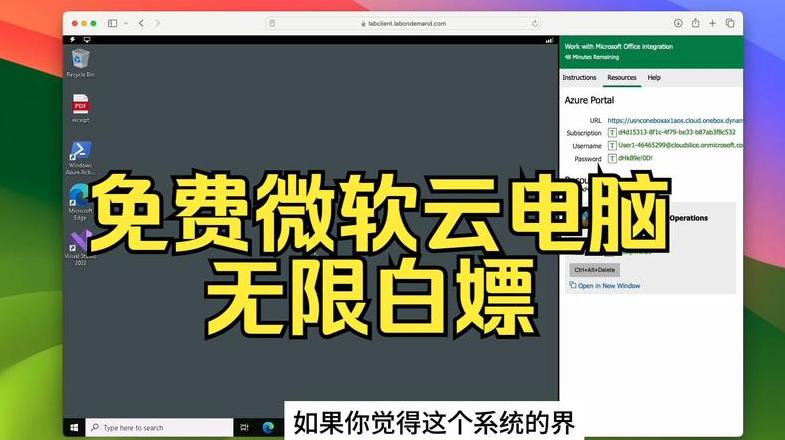785x440 pixels.
Task: Click the User1 username value
Action: 680,145
